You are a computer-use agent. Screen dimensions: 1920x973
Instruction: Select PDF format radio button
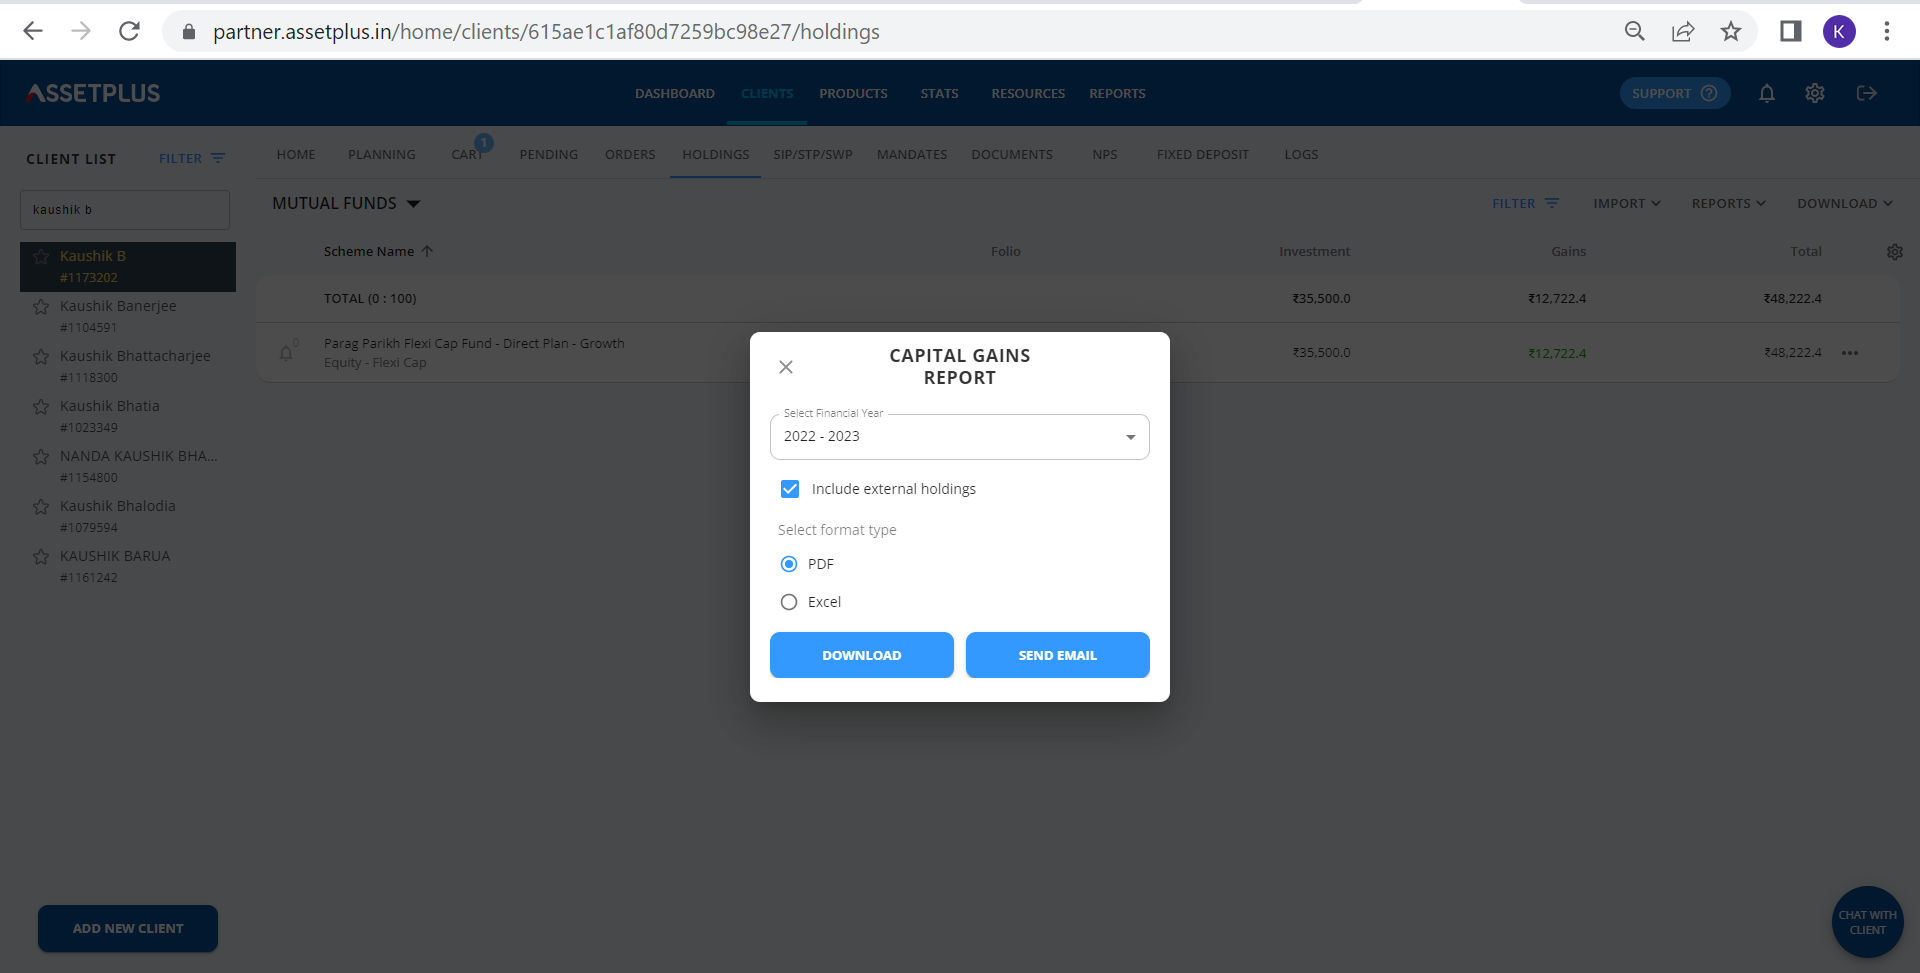pyautogui.click(x=789, y=564)
